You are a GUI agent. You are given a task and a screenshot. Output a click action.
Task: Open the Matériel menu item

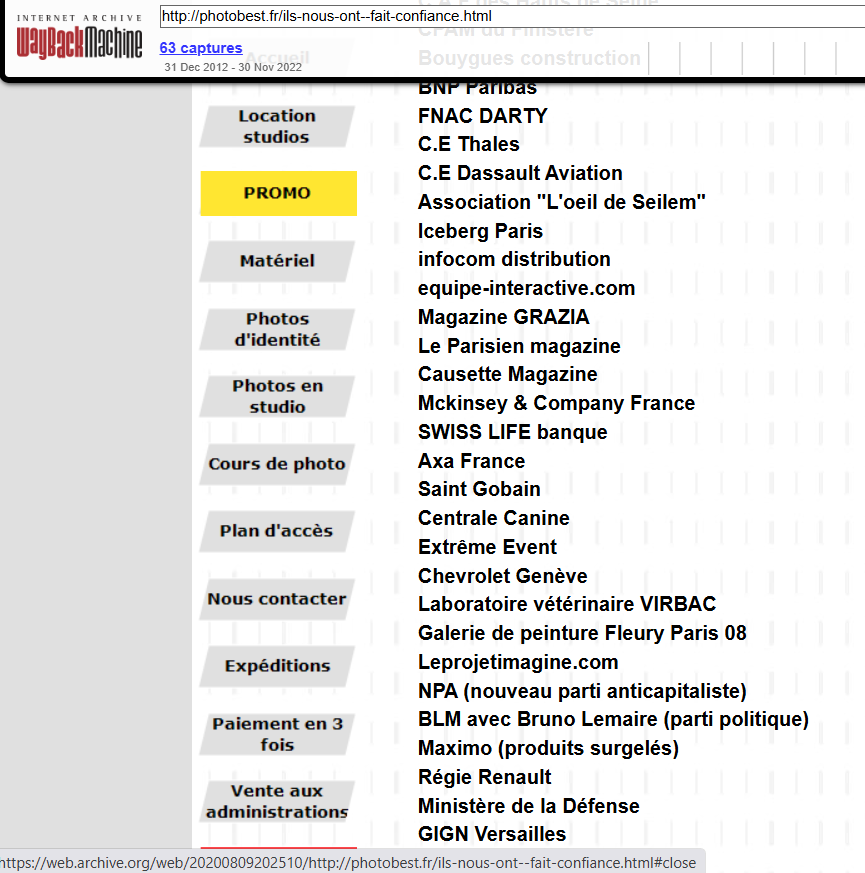point(277,261)
